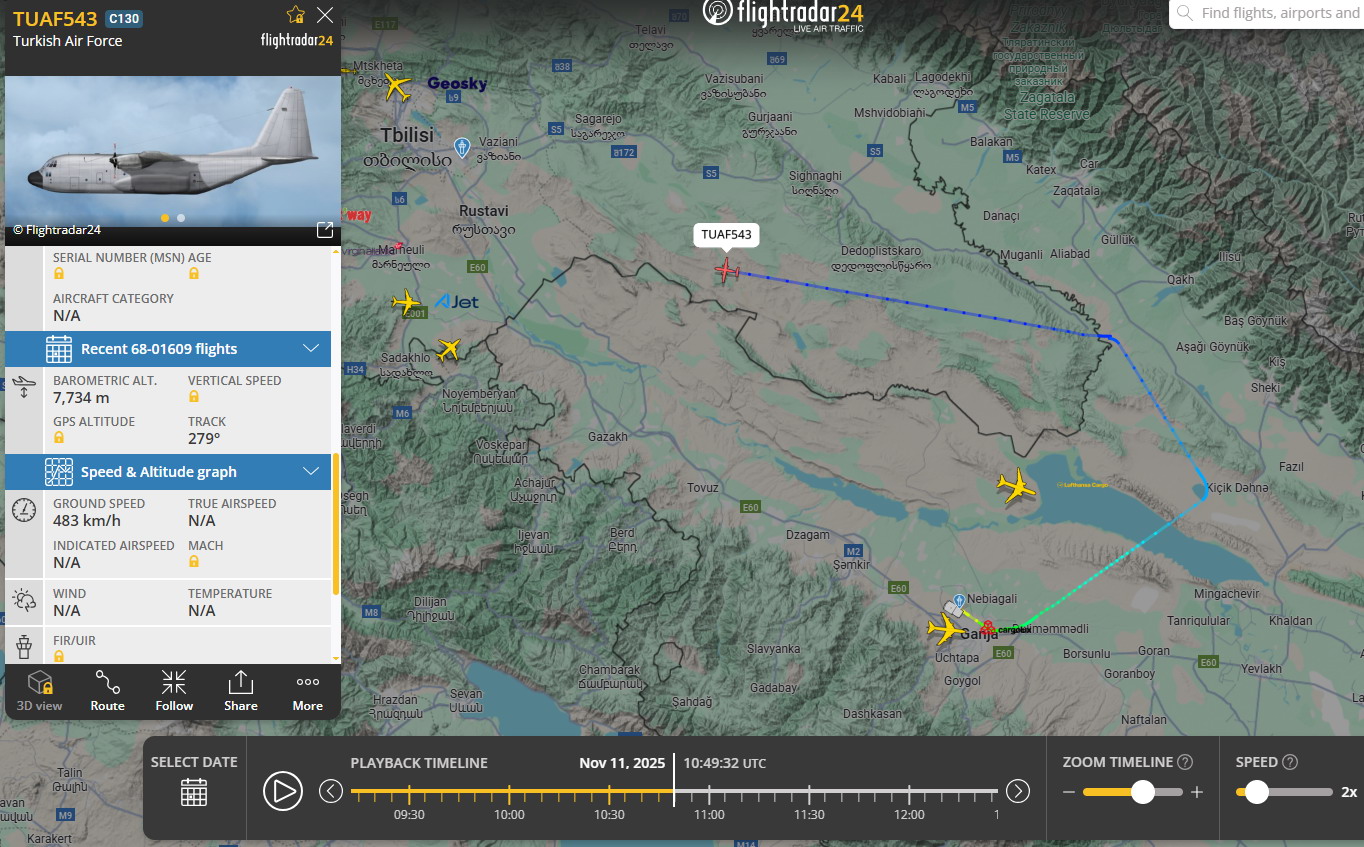Step the timeline backward

(331, 792)
